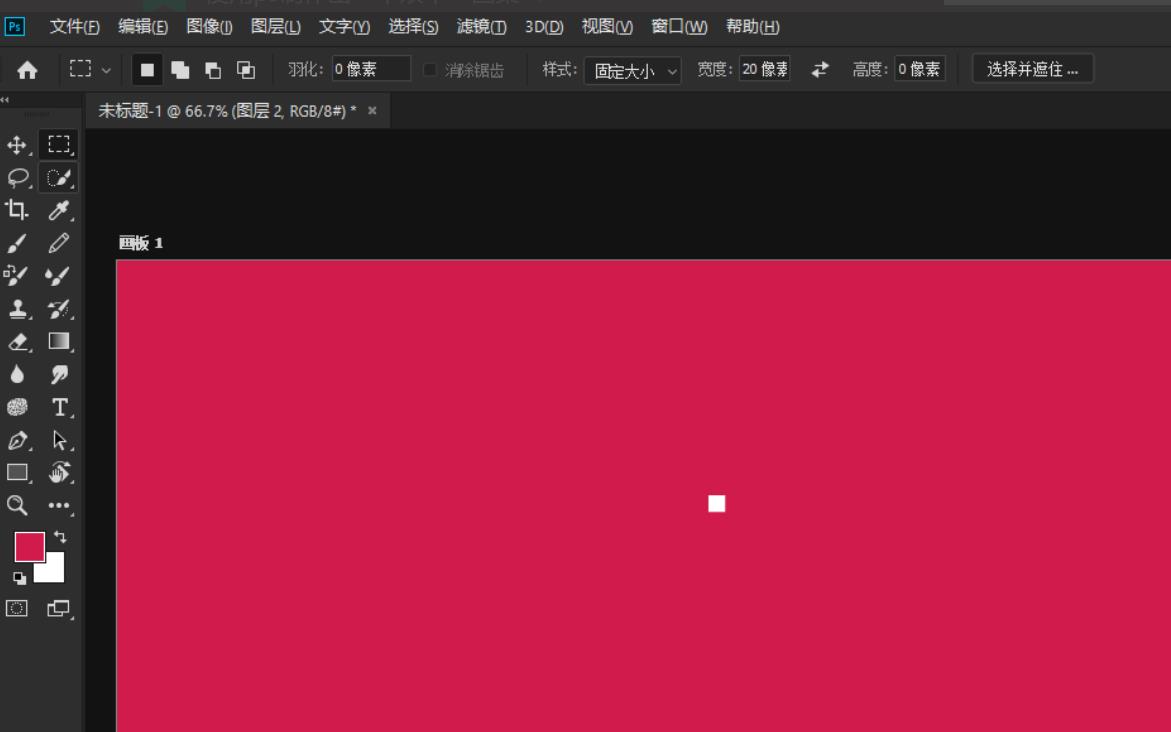Open the red foreground color swatch
This screenshot has height=732, width=1171.
(x=29, y=547)
